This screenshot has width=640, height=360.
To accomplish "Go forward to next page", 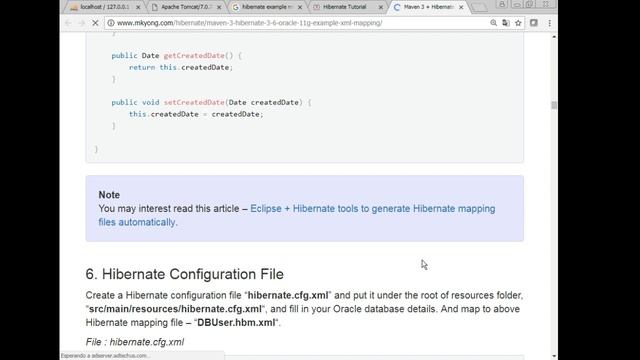I will click(x=82, y=23).
